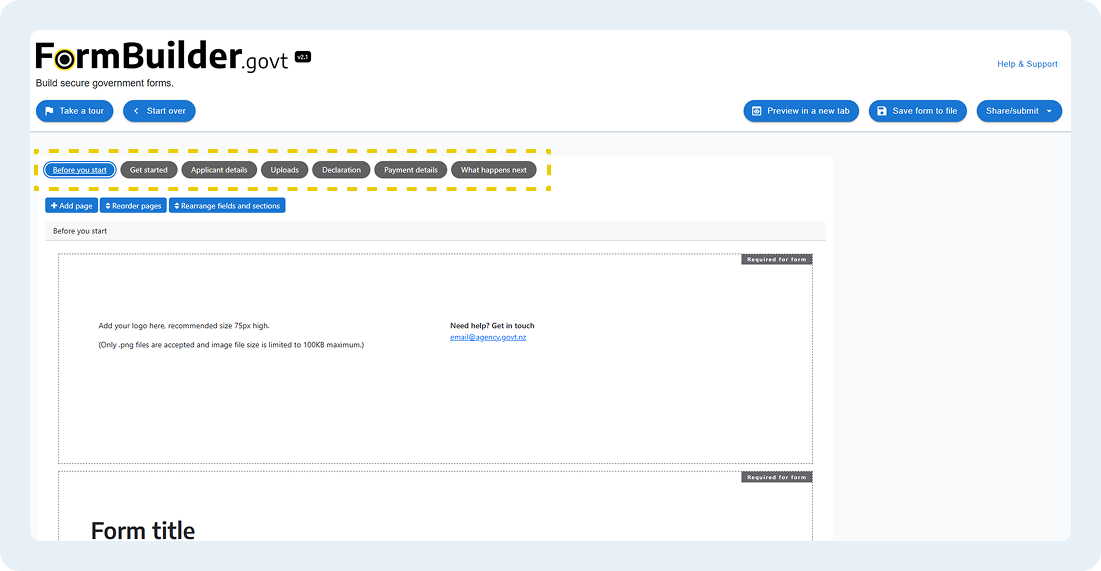This screenshot has height=571, width=1101.
Task: Select the Before you start page tab
Action: point(80,170)
